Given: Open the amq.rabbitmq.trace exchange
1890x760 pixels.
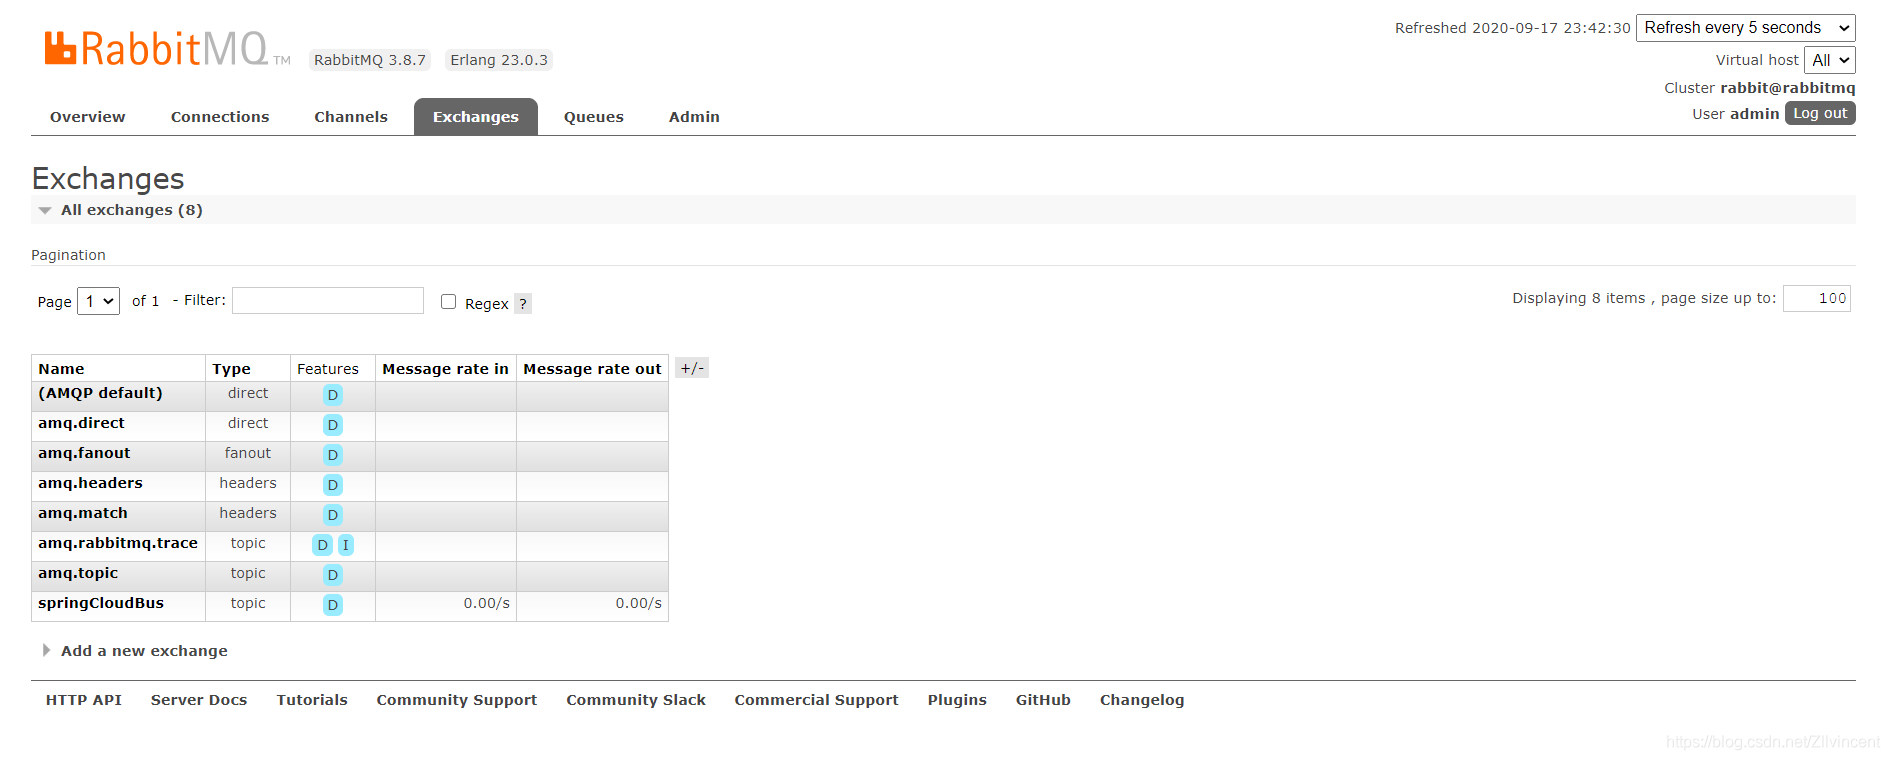Looking at the screenshot, I should tap(118, 543).
